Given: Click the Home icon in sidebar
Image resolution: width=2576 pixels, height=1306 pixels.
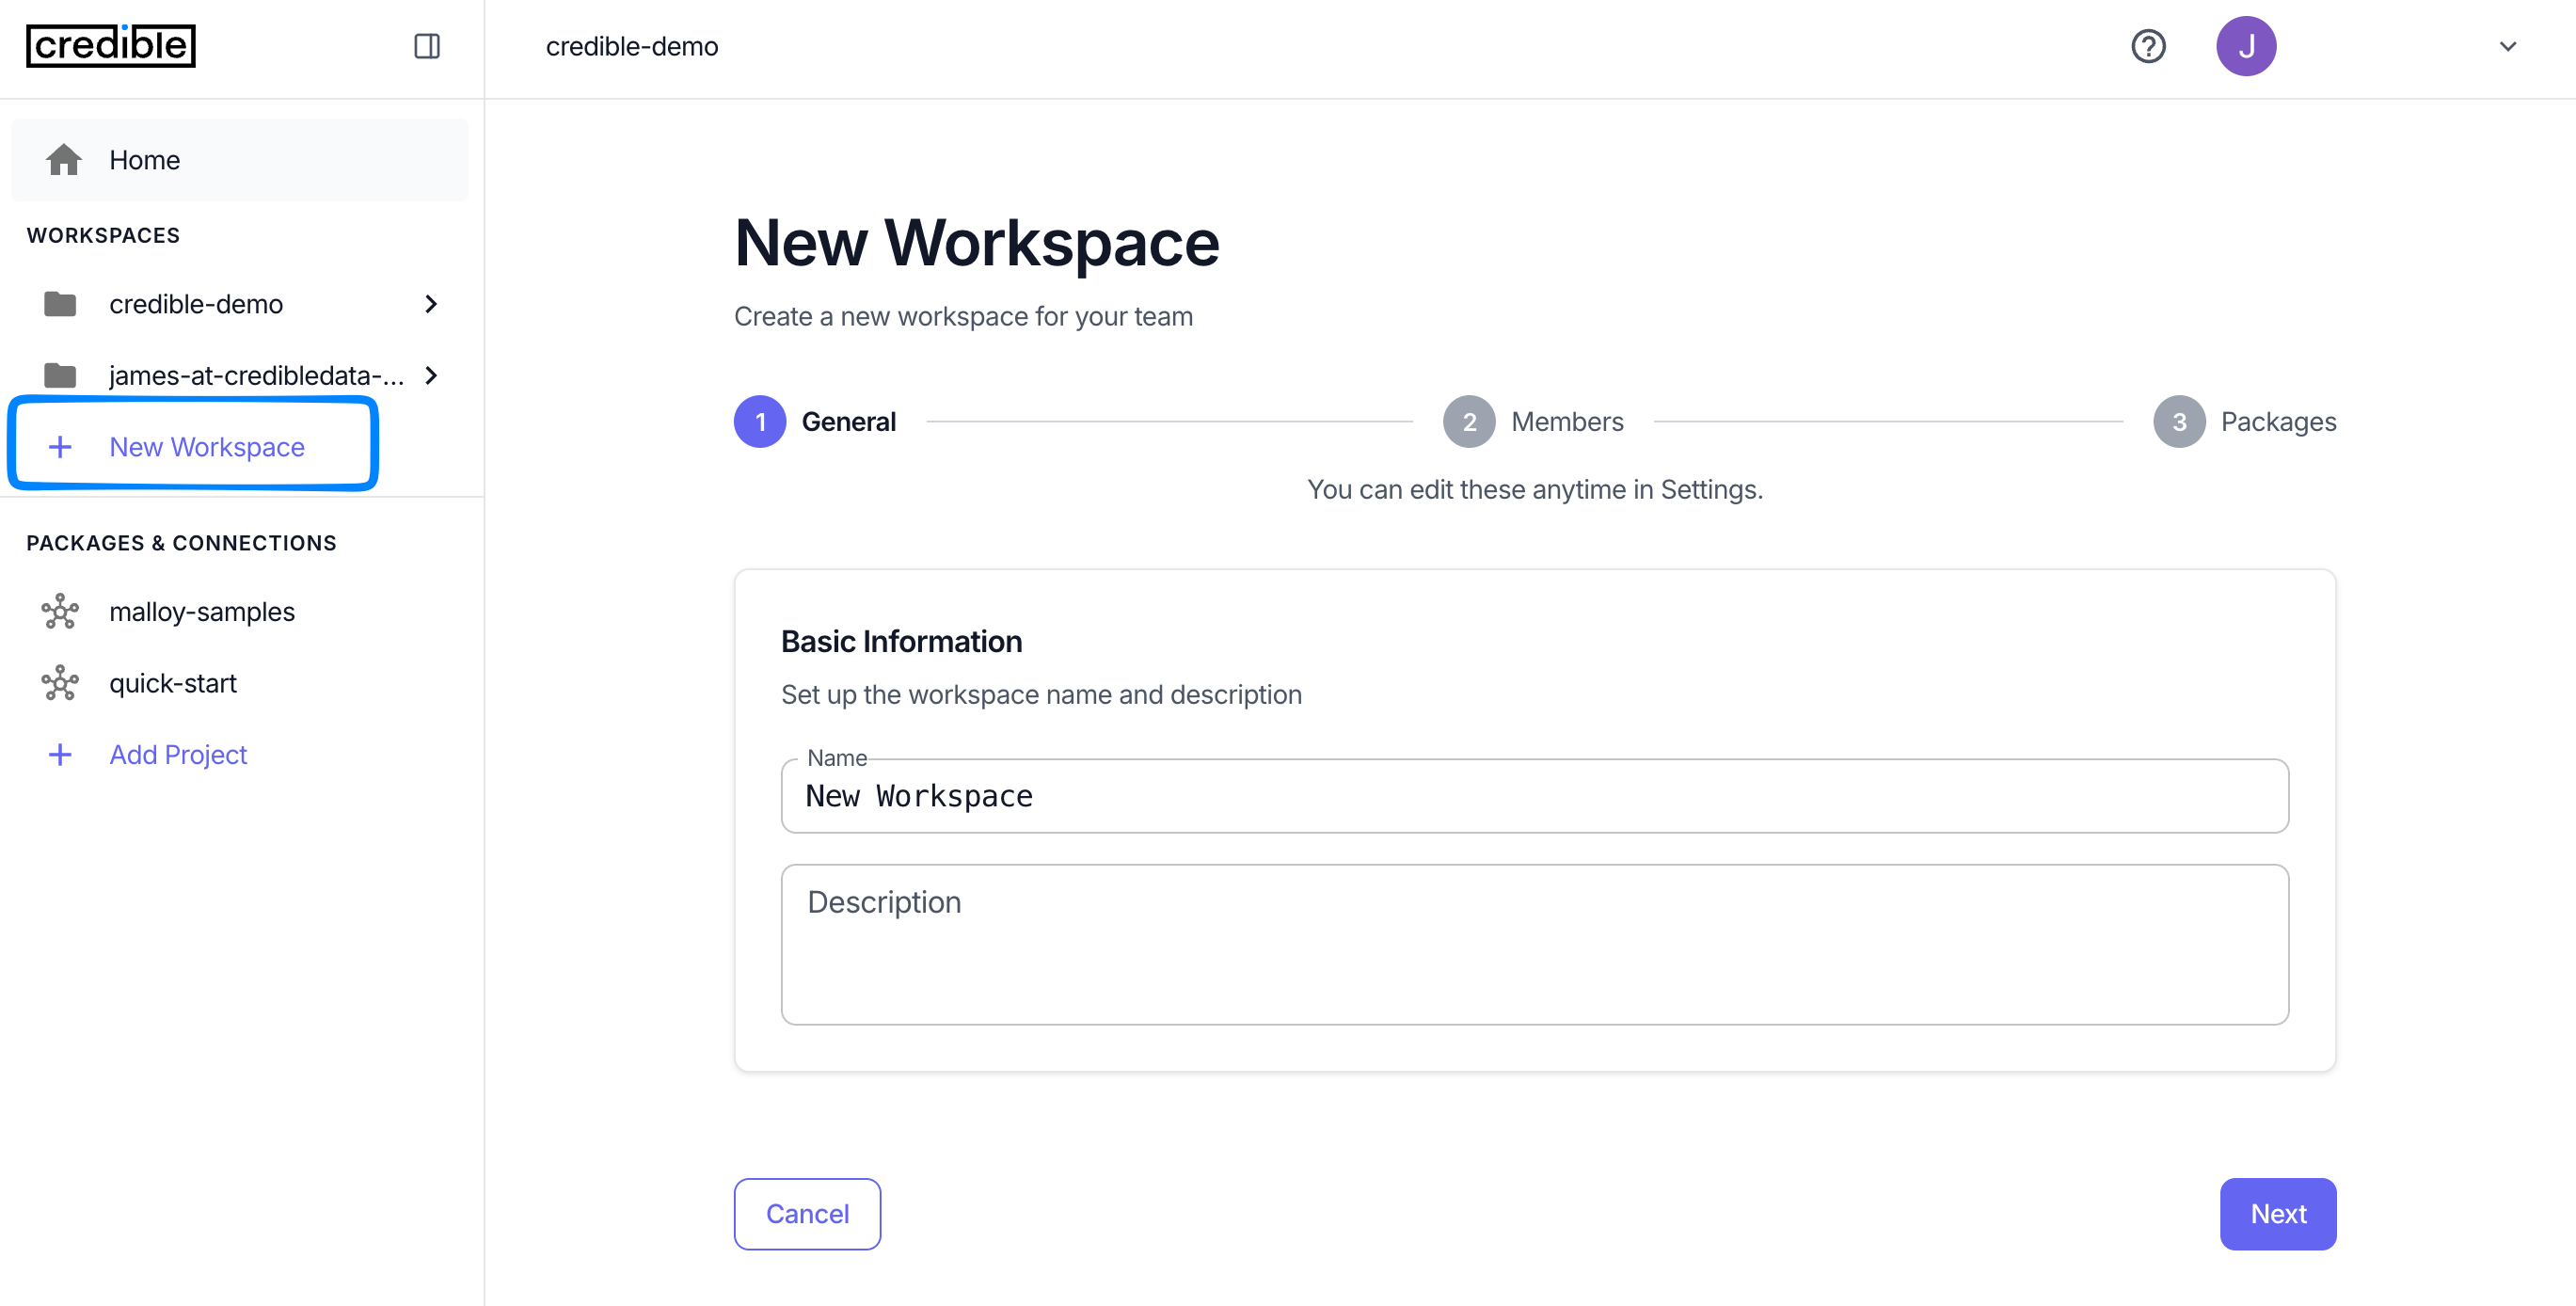Looking at the screenshot, I should (x=64, y=159).
